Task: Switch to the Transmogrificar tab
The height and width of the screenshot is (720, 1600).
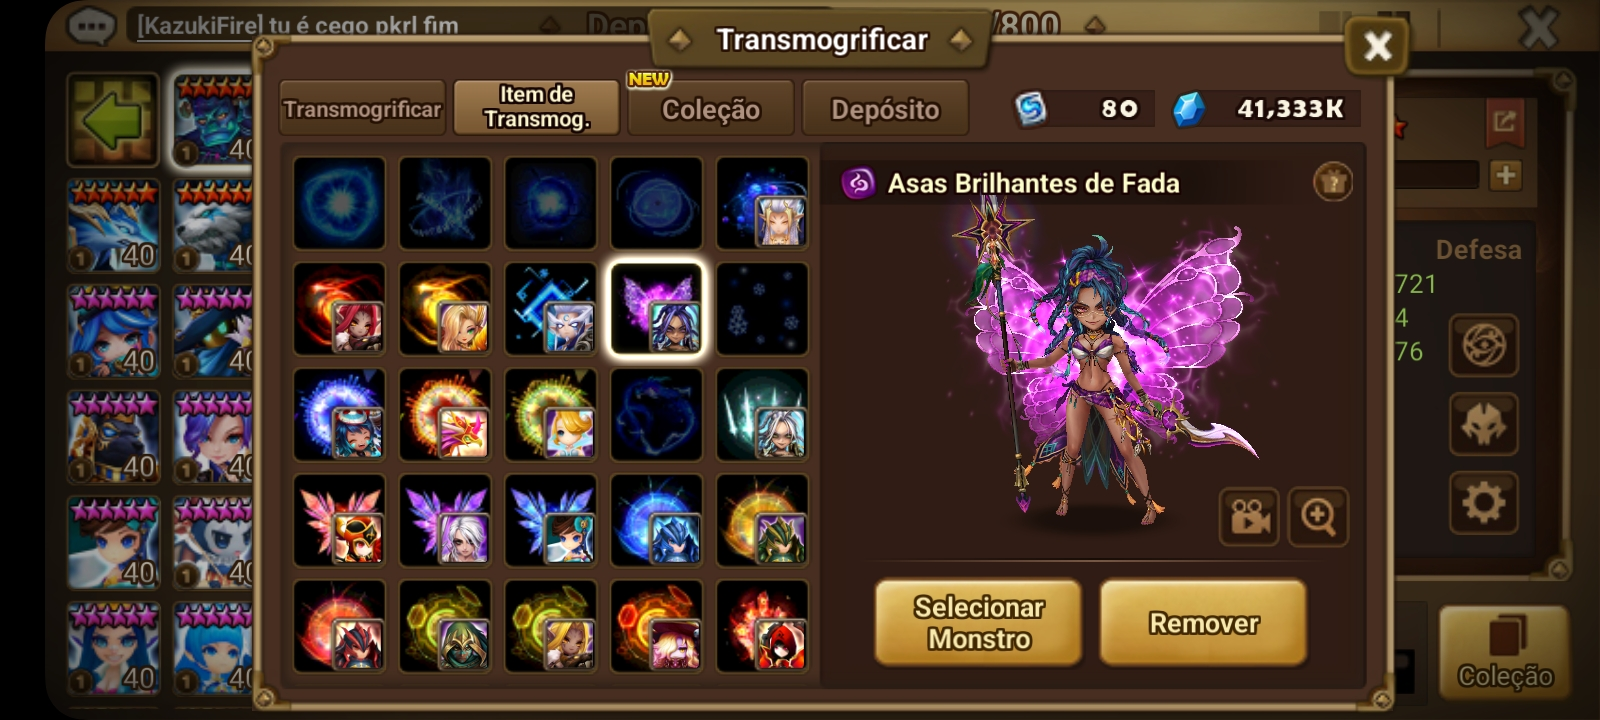Action: coord(362,109)
